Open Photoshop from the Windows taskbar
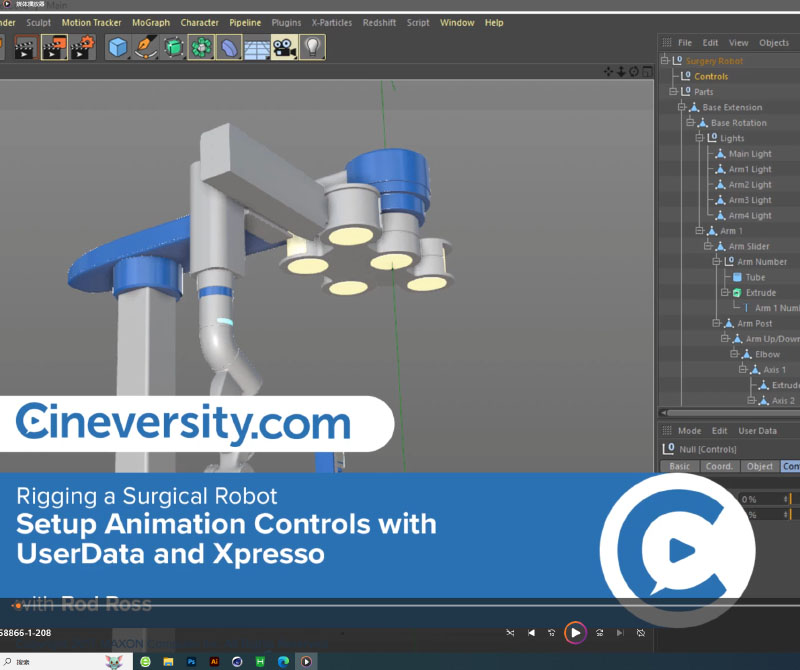Screen dimensions: 800x670 pos(191,661)
